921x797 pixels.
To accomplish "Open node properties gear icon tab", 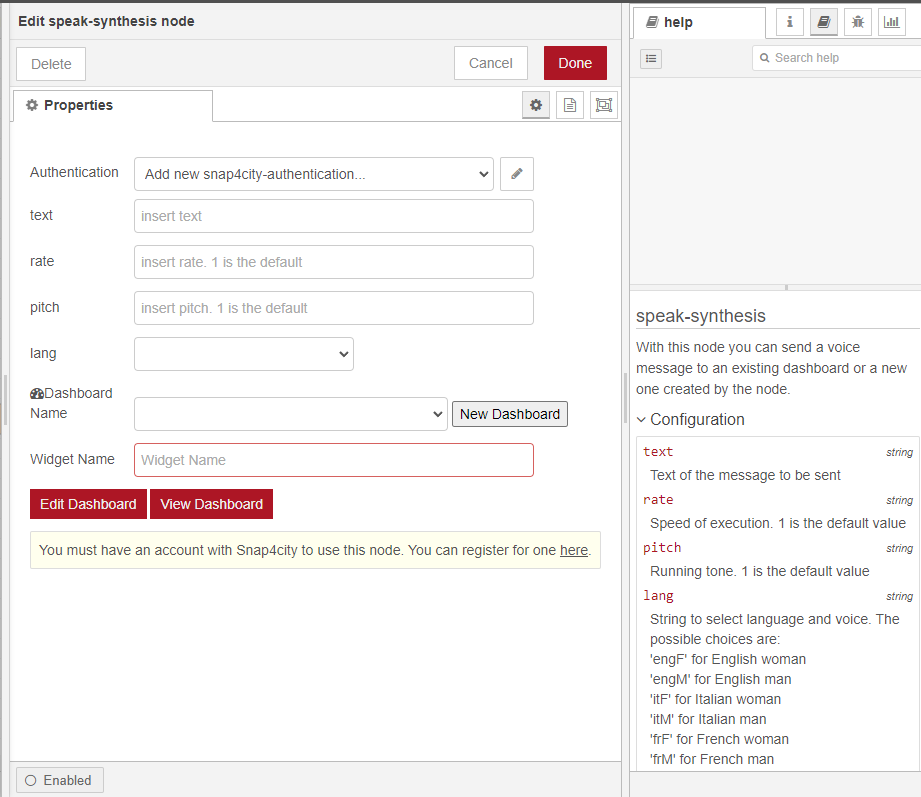I will pyautogui.click(x=536, y=105).
